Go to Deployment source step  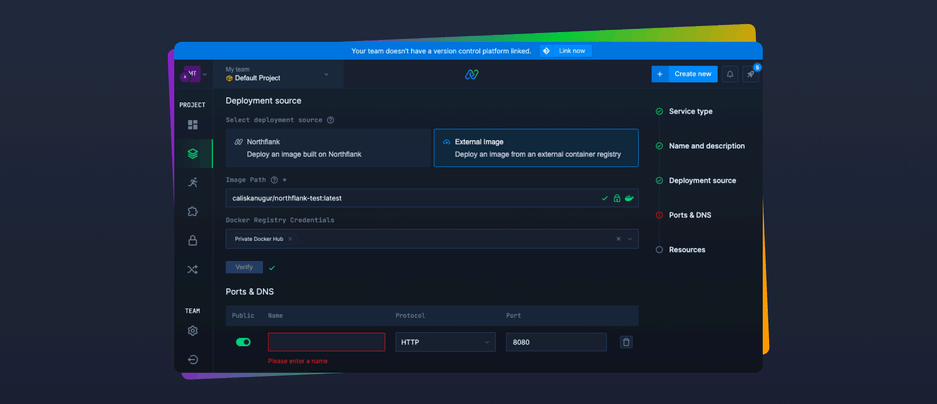click(702, 180)
